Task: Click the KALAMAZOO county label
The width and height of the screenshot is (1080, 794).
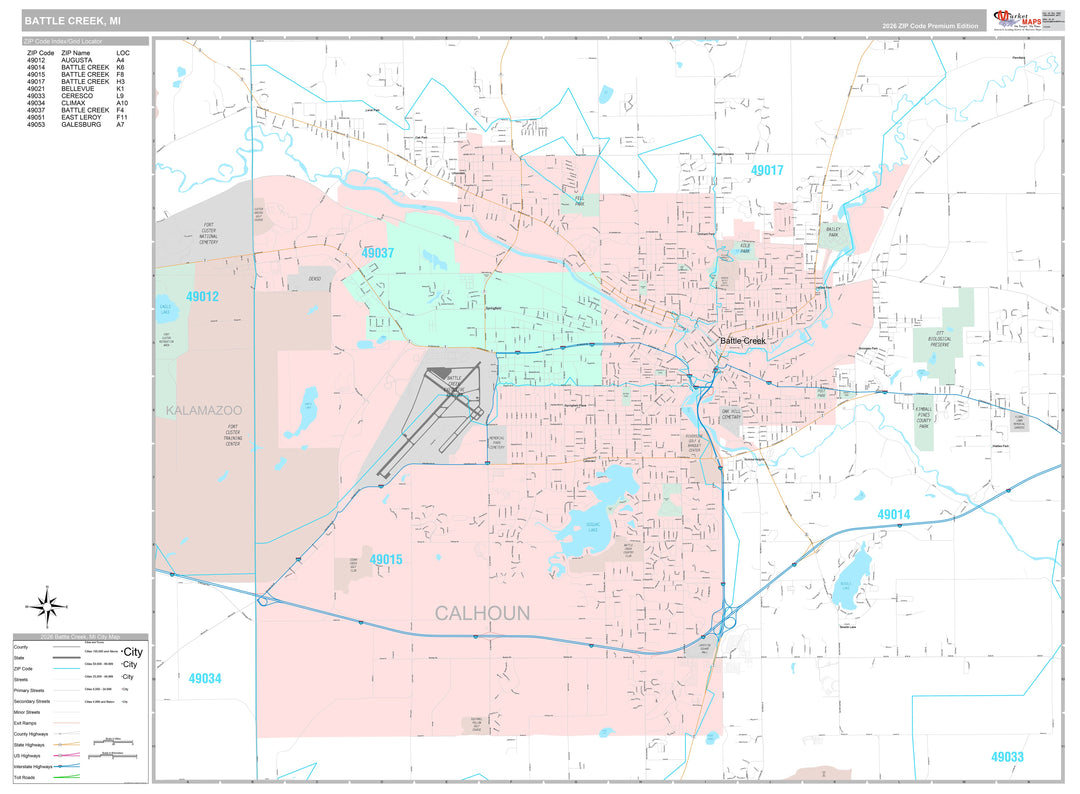Action: pos(204,410)
